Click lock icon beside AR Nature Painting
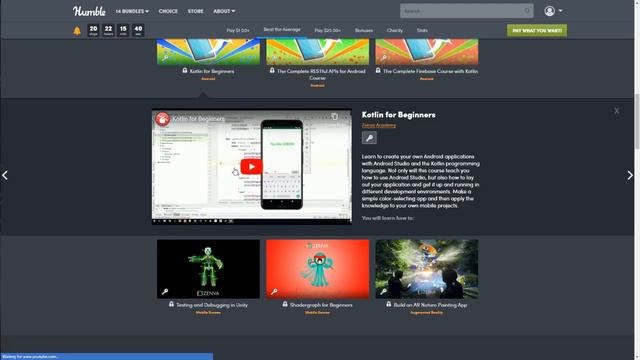640x360 pixels. pos(389,304)
